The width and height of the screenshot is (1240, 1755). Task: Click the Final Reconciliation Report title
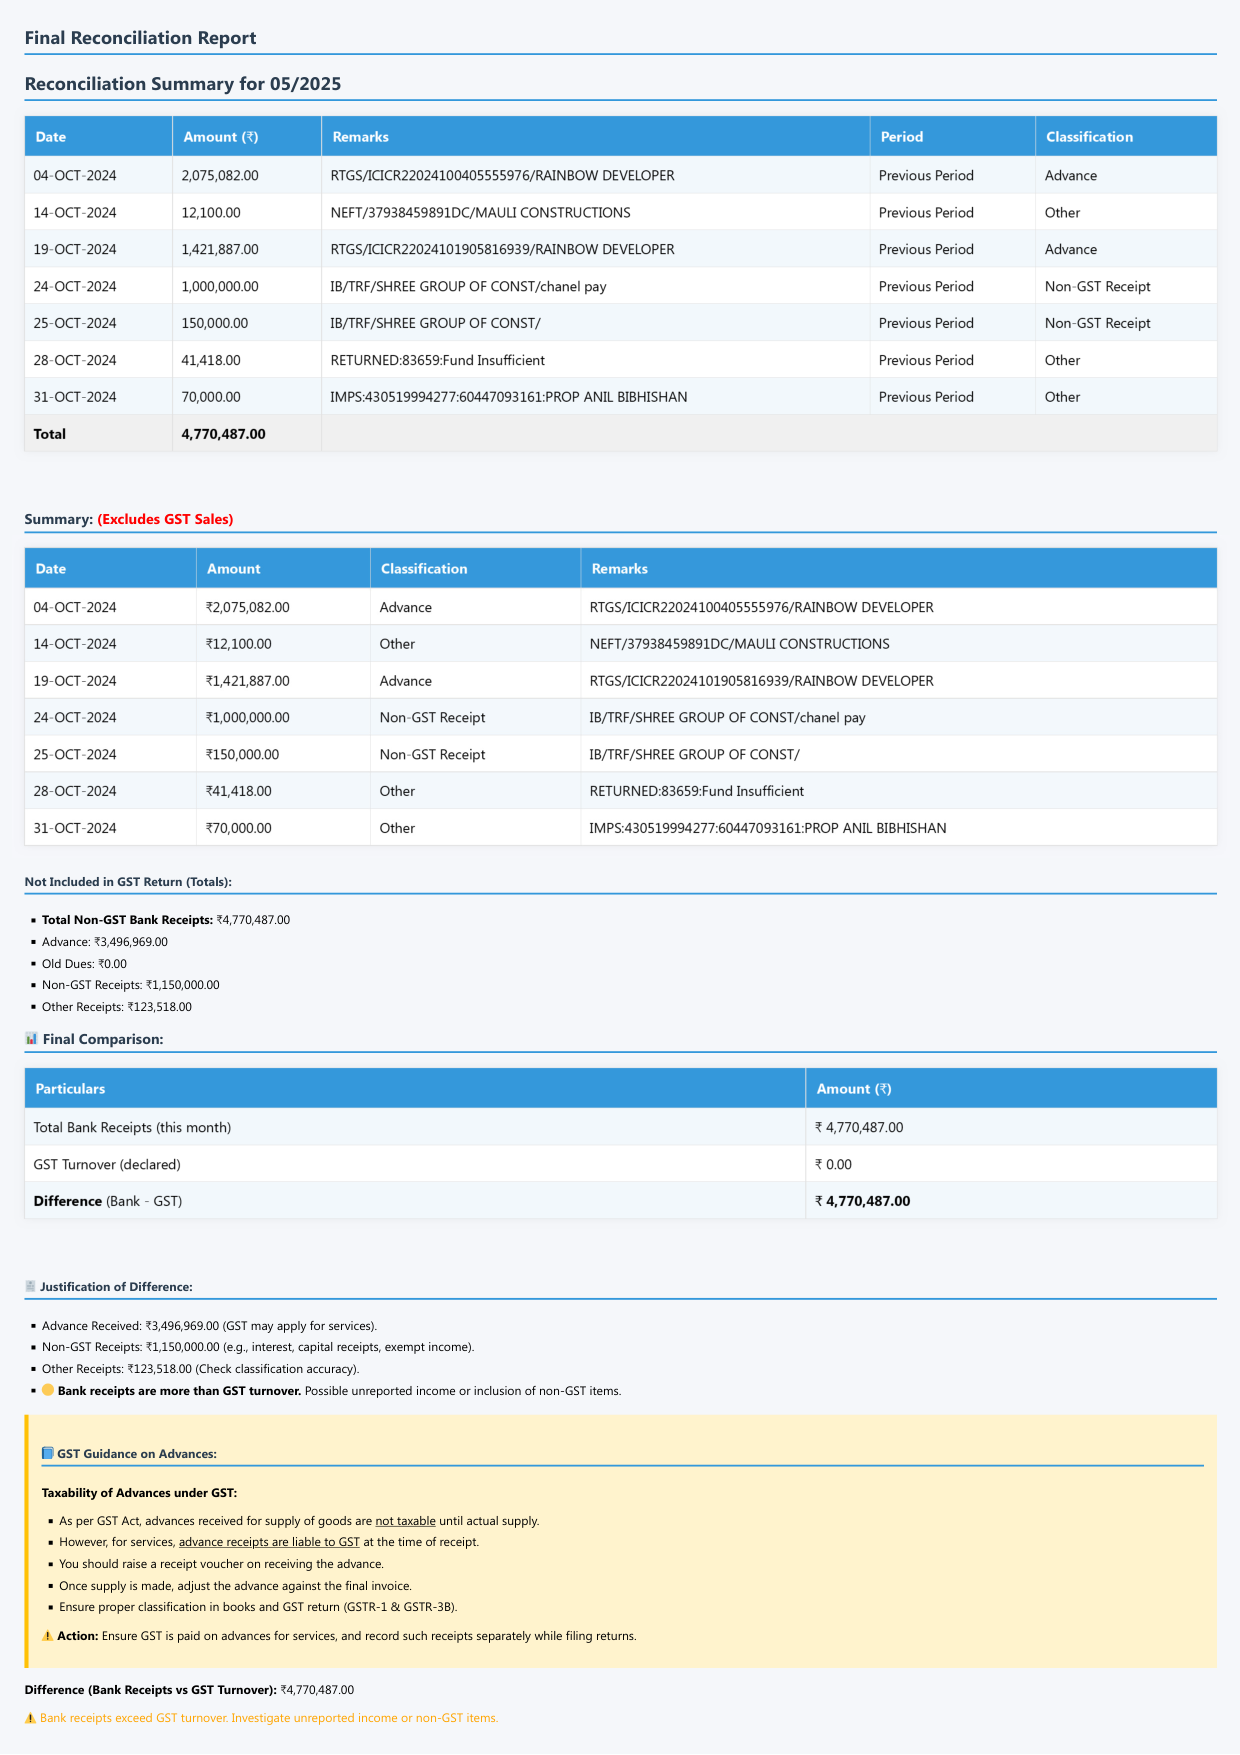(x=140, y=38)
